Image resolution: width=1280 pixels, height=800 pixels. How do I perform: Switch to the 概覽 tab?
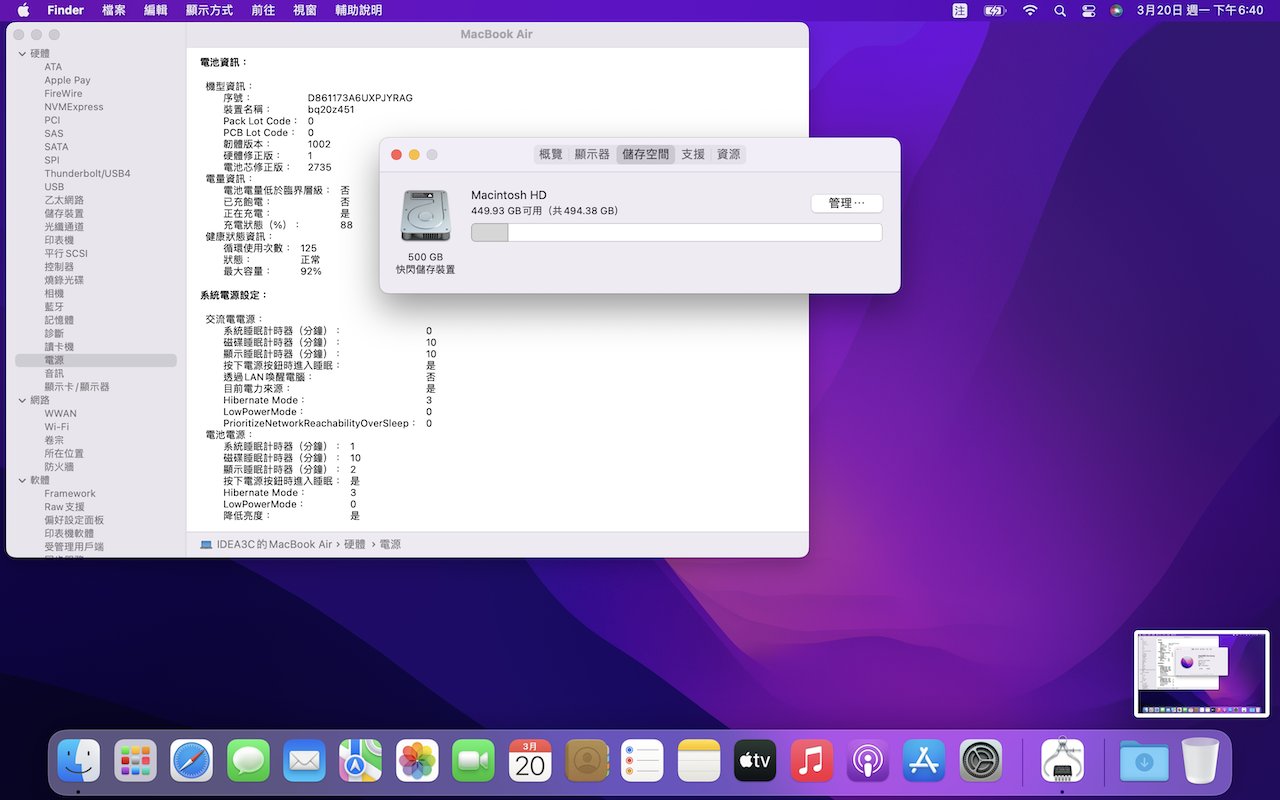(551, 154)
